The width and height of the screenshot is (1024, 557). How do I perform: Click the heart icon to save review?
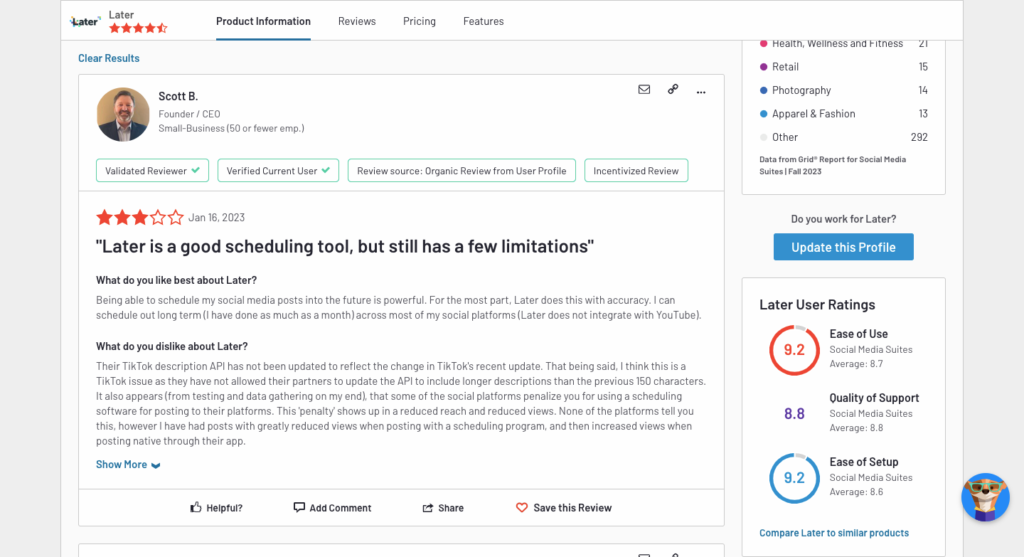522,507
